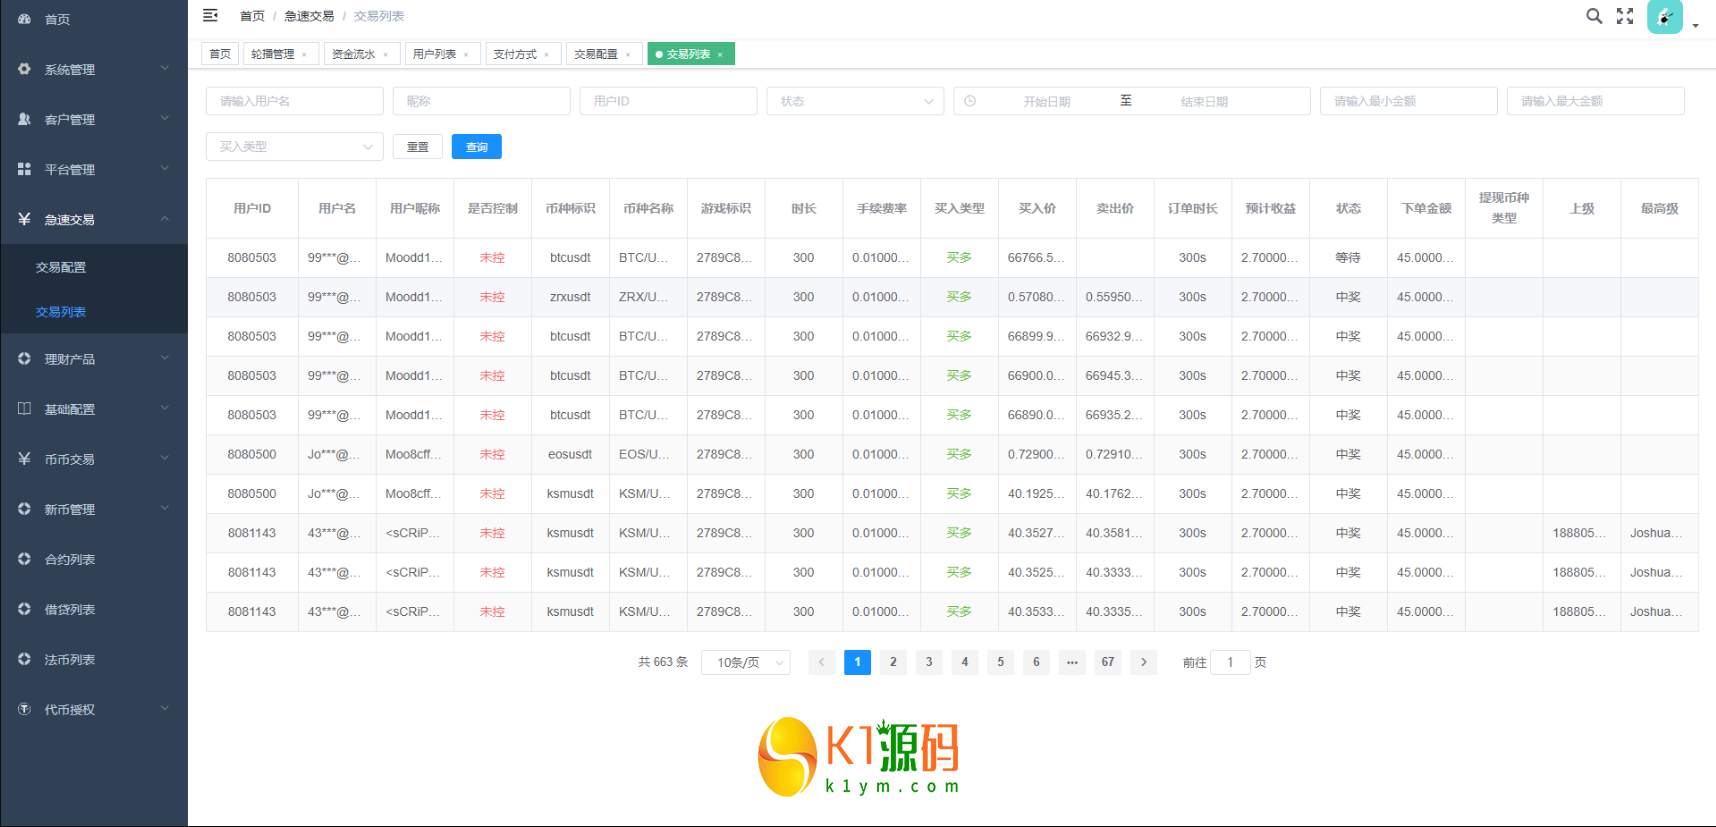Jump to page 67 in pagination
This screenshot has width=1716, height=827.
[1108, 662]
